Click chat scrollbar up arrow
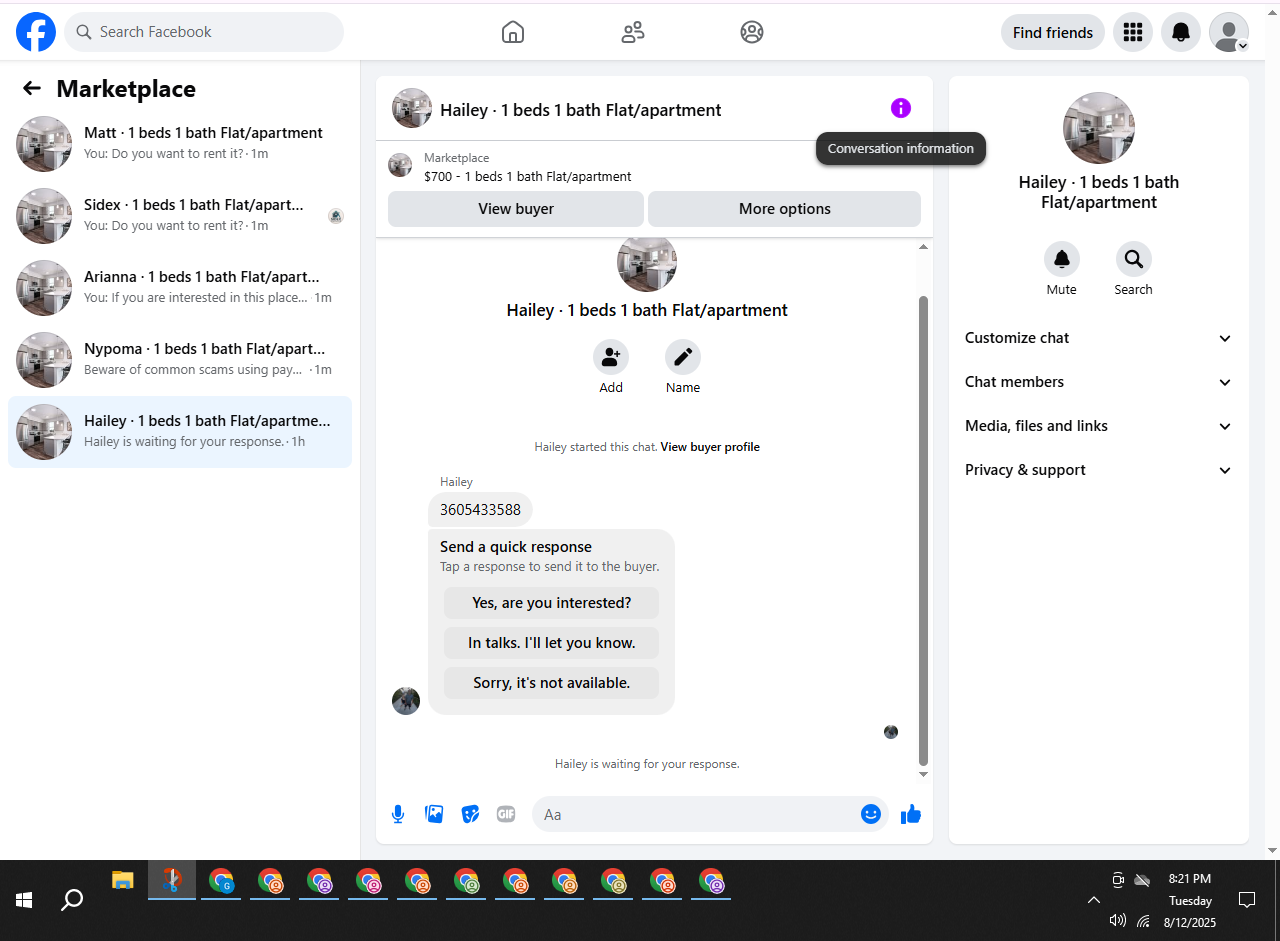This screenshot has height=941, width=1280. point(923,246)
